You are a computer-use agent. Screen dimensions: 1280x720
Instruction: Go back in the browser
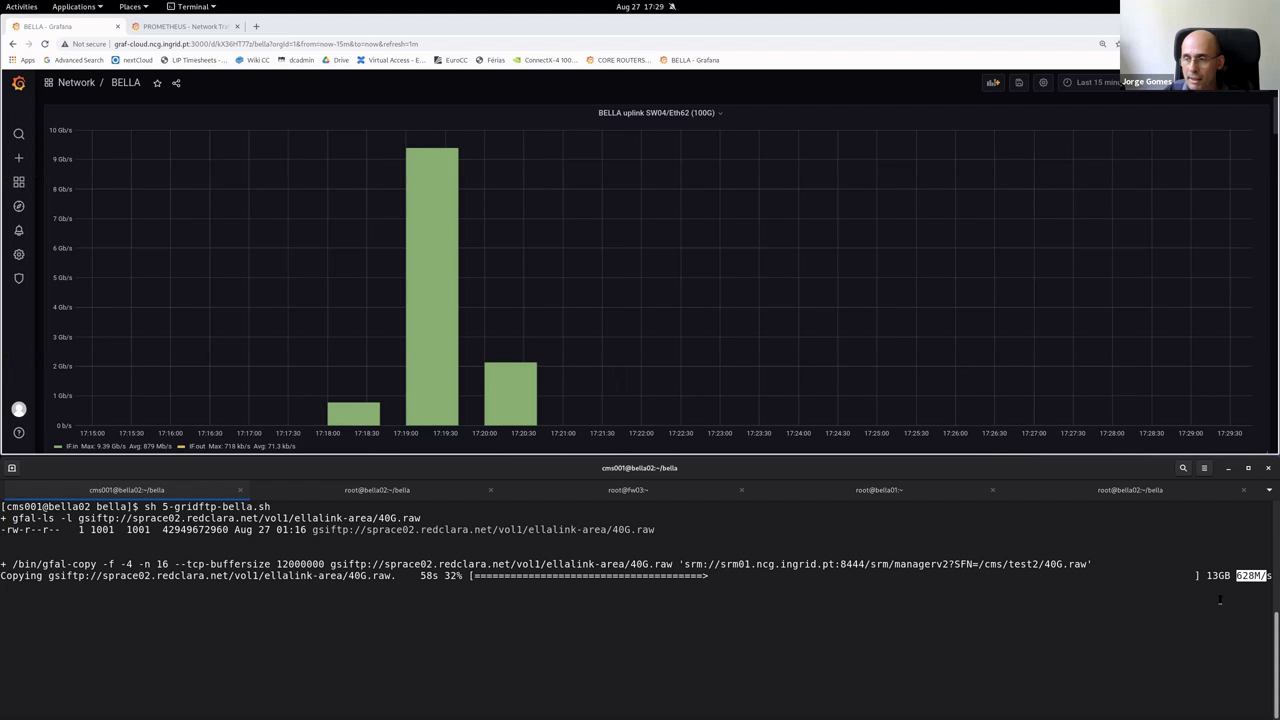click(x=12, y=44)
